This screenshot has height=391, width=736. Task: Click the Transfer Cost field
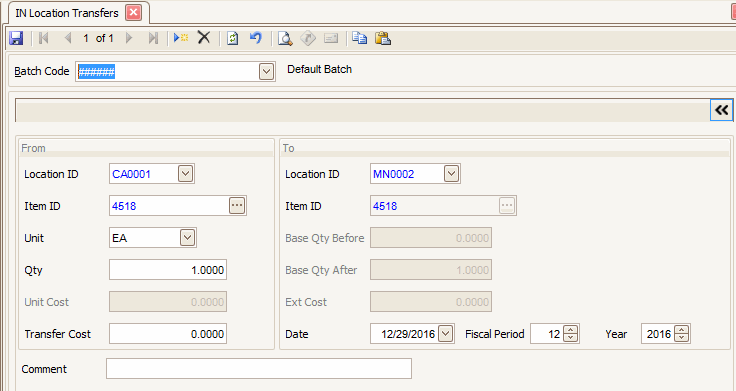(168, 334)
